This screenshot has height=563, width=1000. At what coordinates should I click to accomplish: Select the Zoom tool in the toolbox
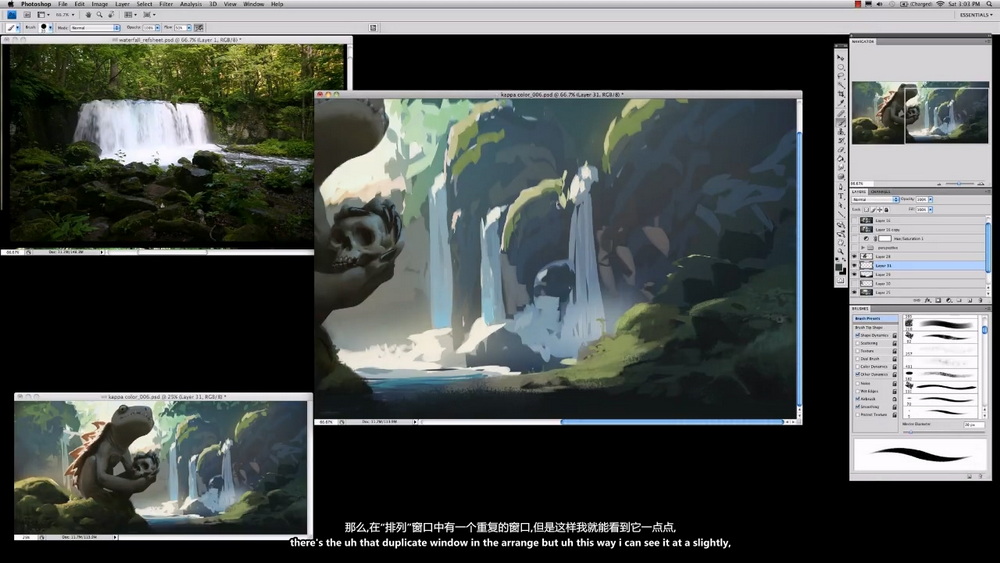(x=841, y=251)
